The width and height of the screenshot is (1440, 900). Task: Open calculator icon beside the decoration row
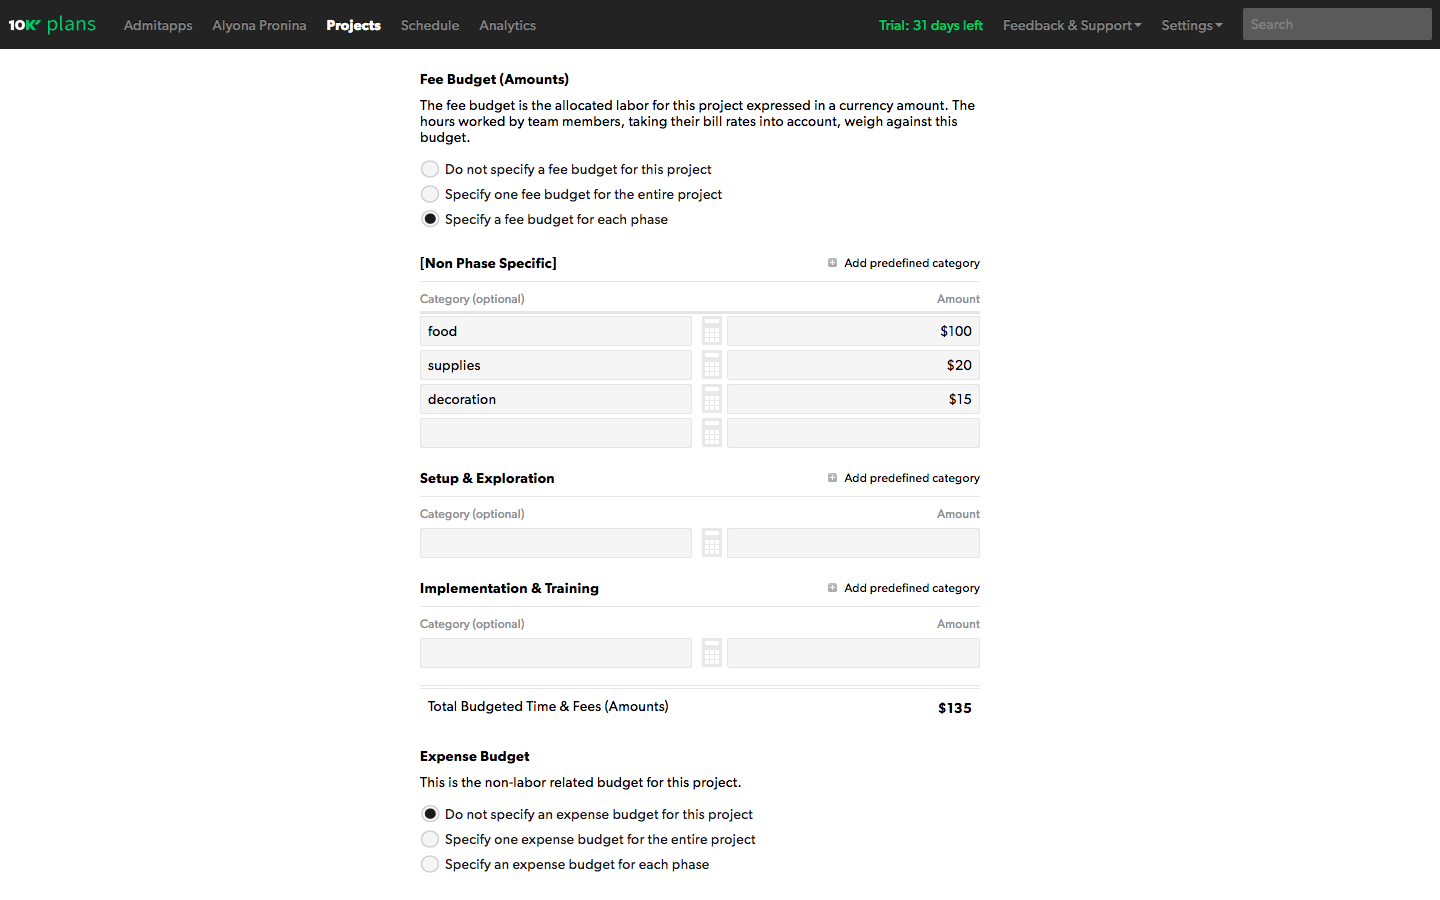711,399
